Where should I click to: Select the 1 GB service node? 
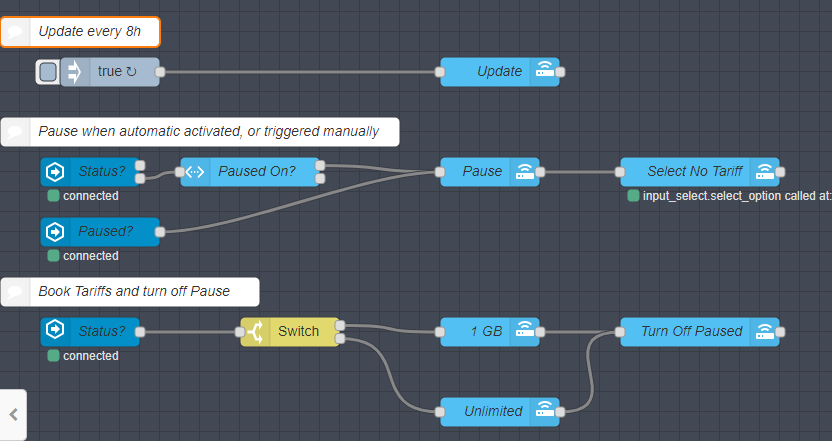(490, 332)
